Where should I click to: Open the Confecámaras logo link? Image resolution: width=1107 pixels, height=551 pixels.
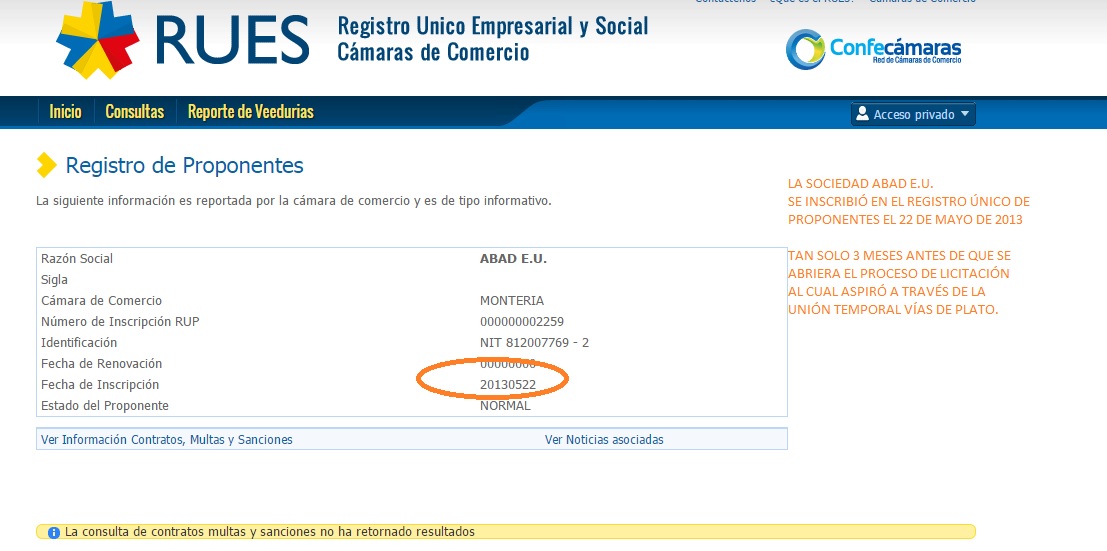point(873,49)
